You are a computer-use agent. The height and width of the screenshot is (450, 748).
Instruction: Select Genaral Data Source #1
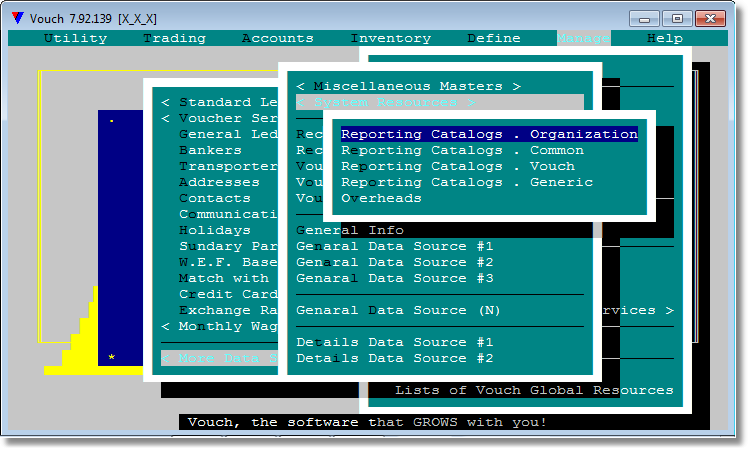coord(395,246)
